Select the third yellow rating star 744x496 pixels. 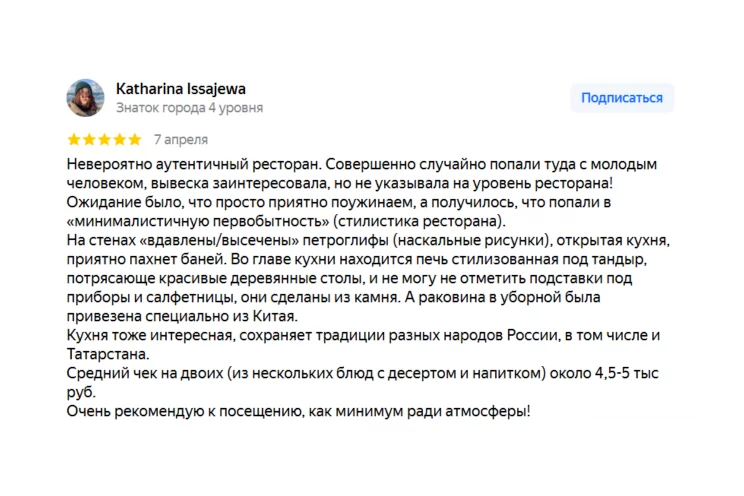pyautogui.click(x=104, y=140)
